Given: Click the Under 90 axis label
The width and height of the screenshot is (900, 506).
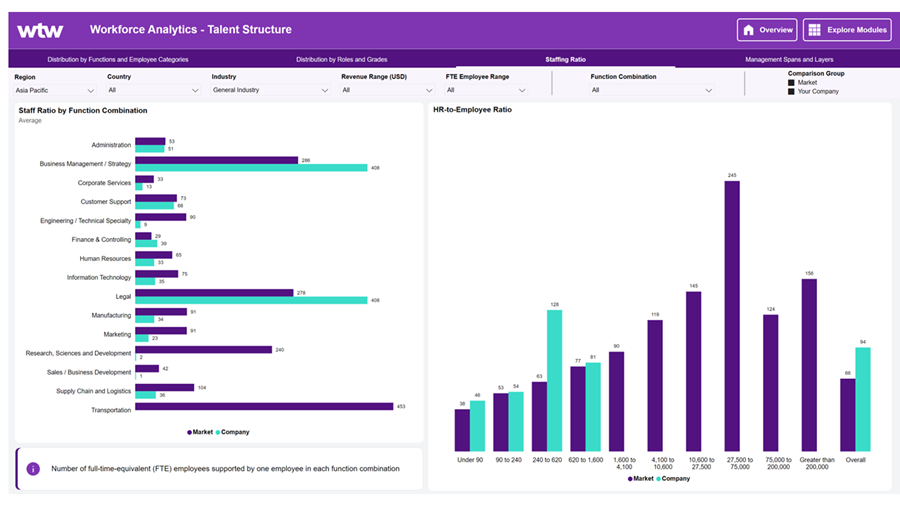Looking at the screenshot, I should [x=470, y=460].
